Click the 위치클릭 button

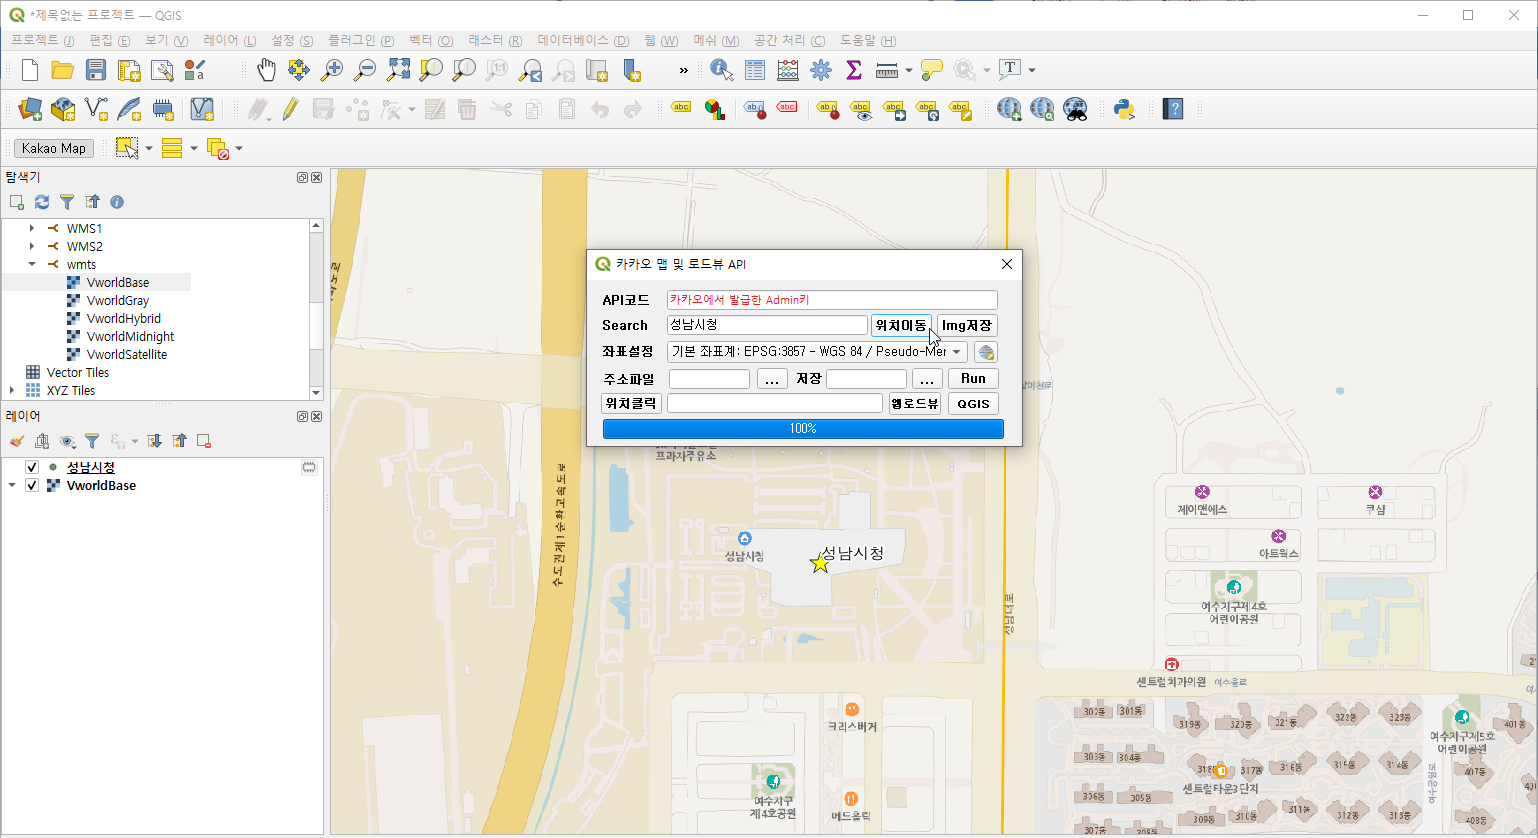(631, 403)
